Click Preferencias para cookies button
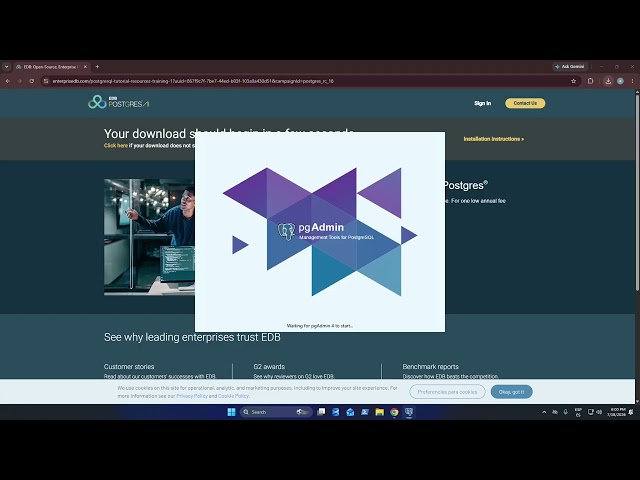The image size is (640, 480). (447, 392)
